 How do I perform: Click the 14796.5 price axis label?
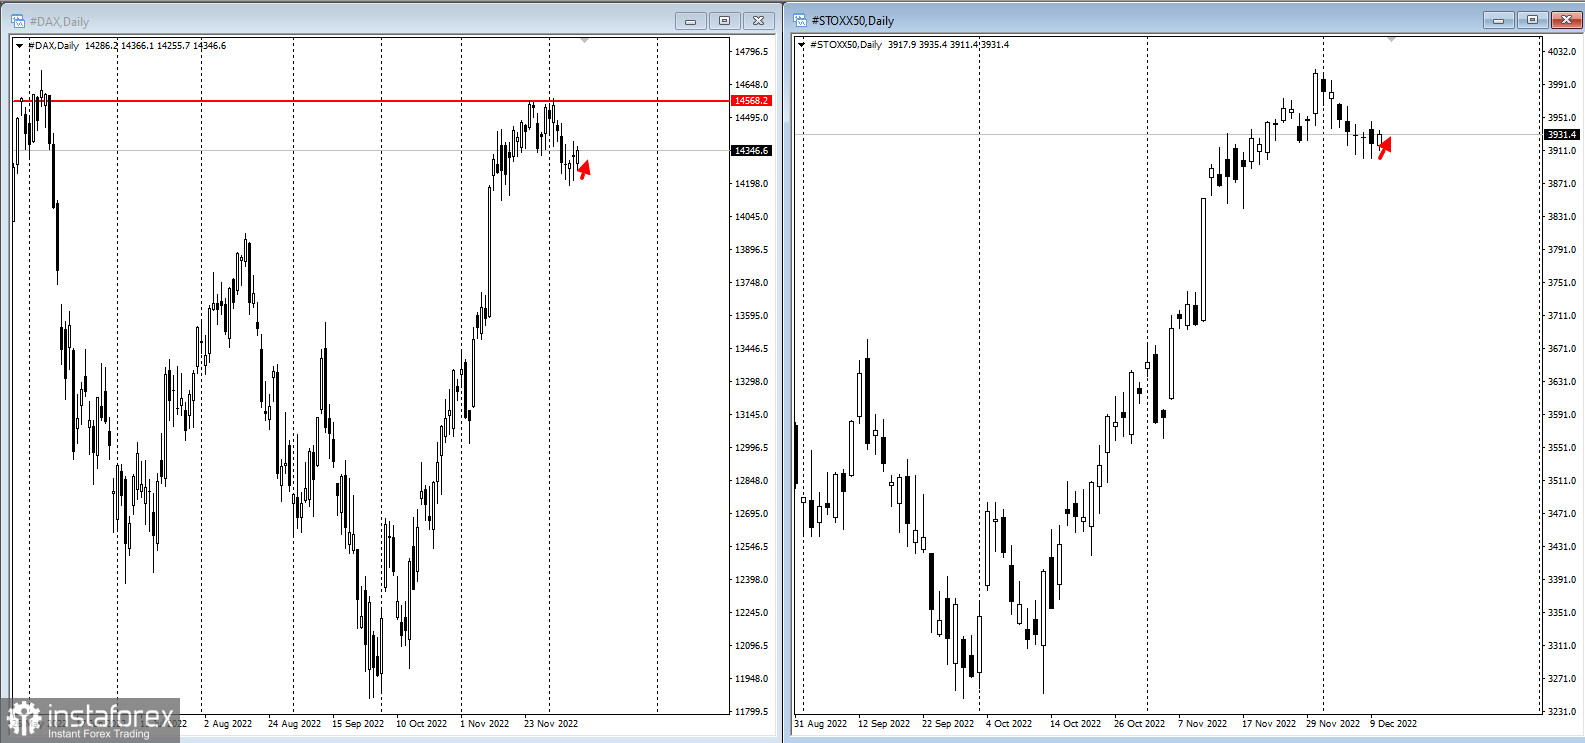(x=752, y=52)
